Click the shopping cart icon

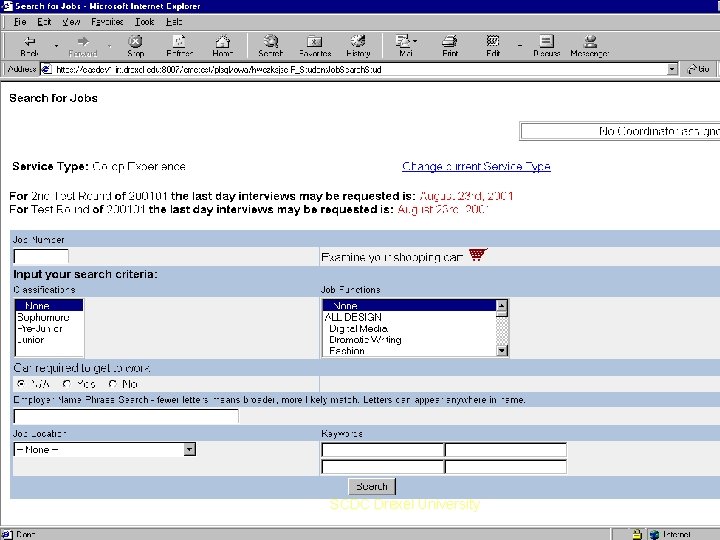[478, 254]
